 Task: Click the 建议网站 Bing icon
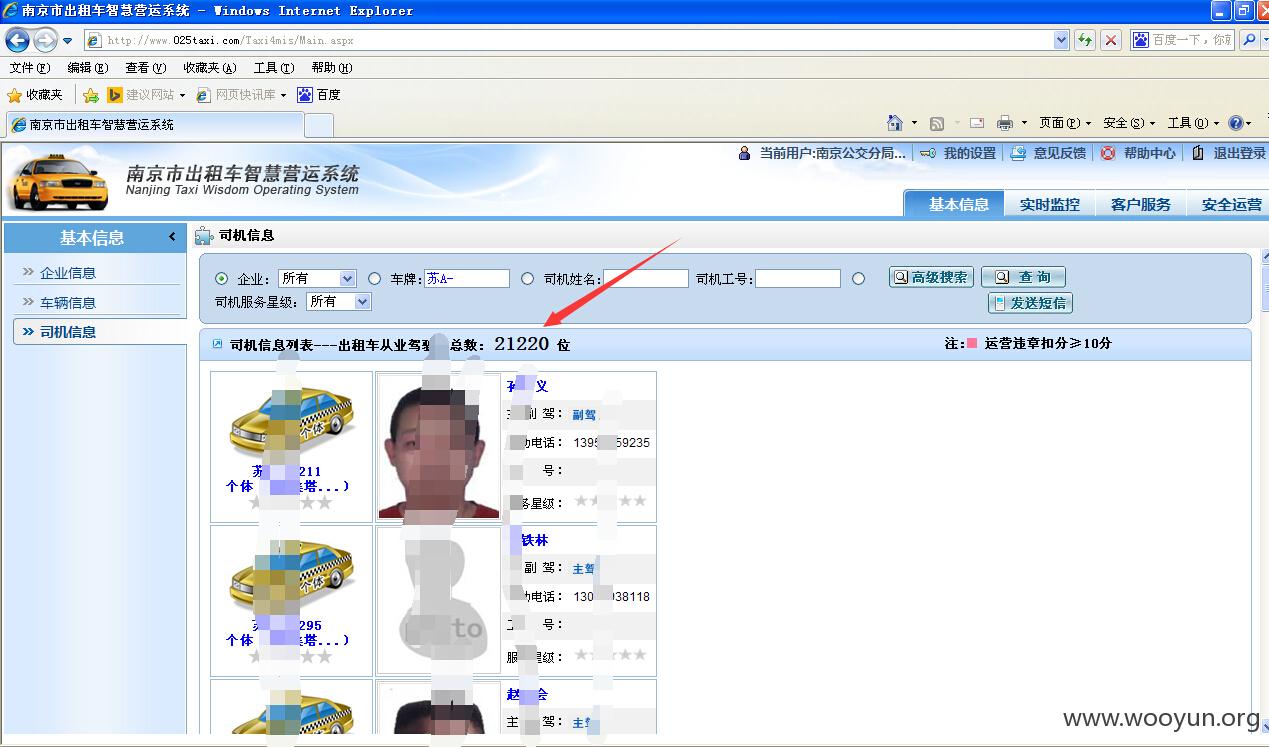(115, 95)
